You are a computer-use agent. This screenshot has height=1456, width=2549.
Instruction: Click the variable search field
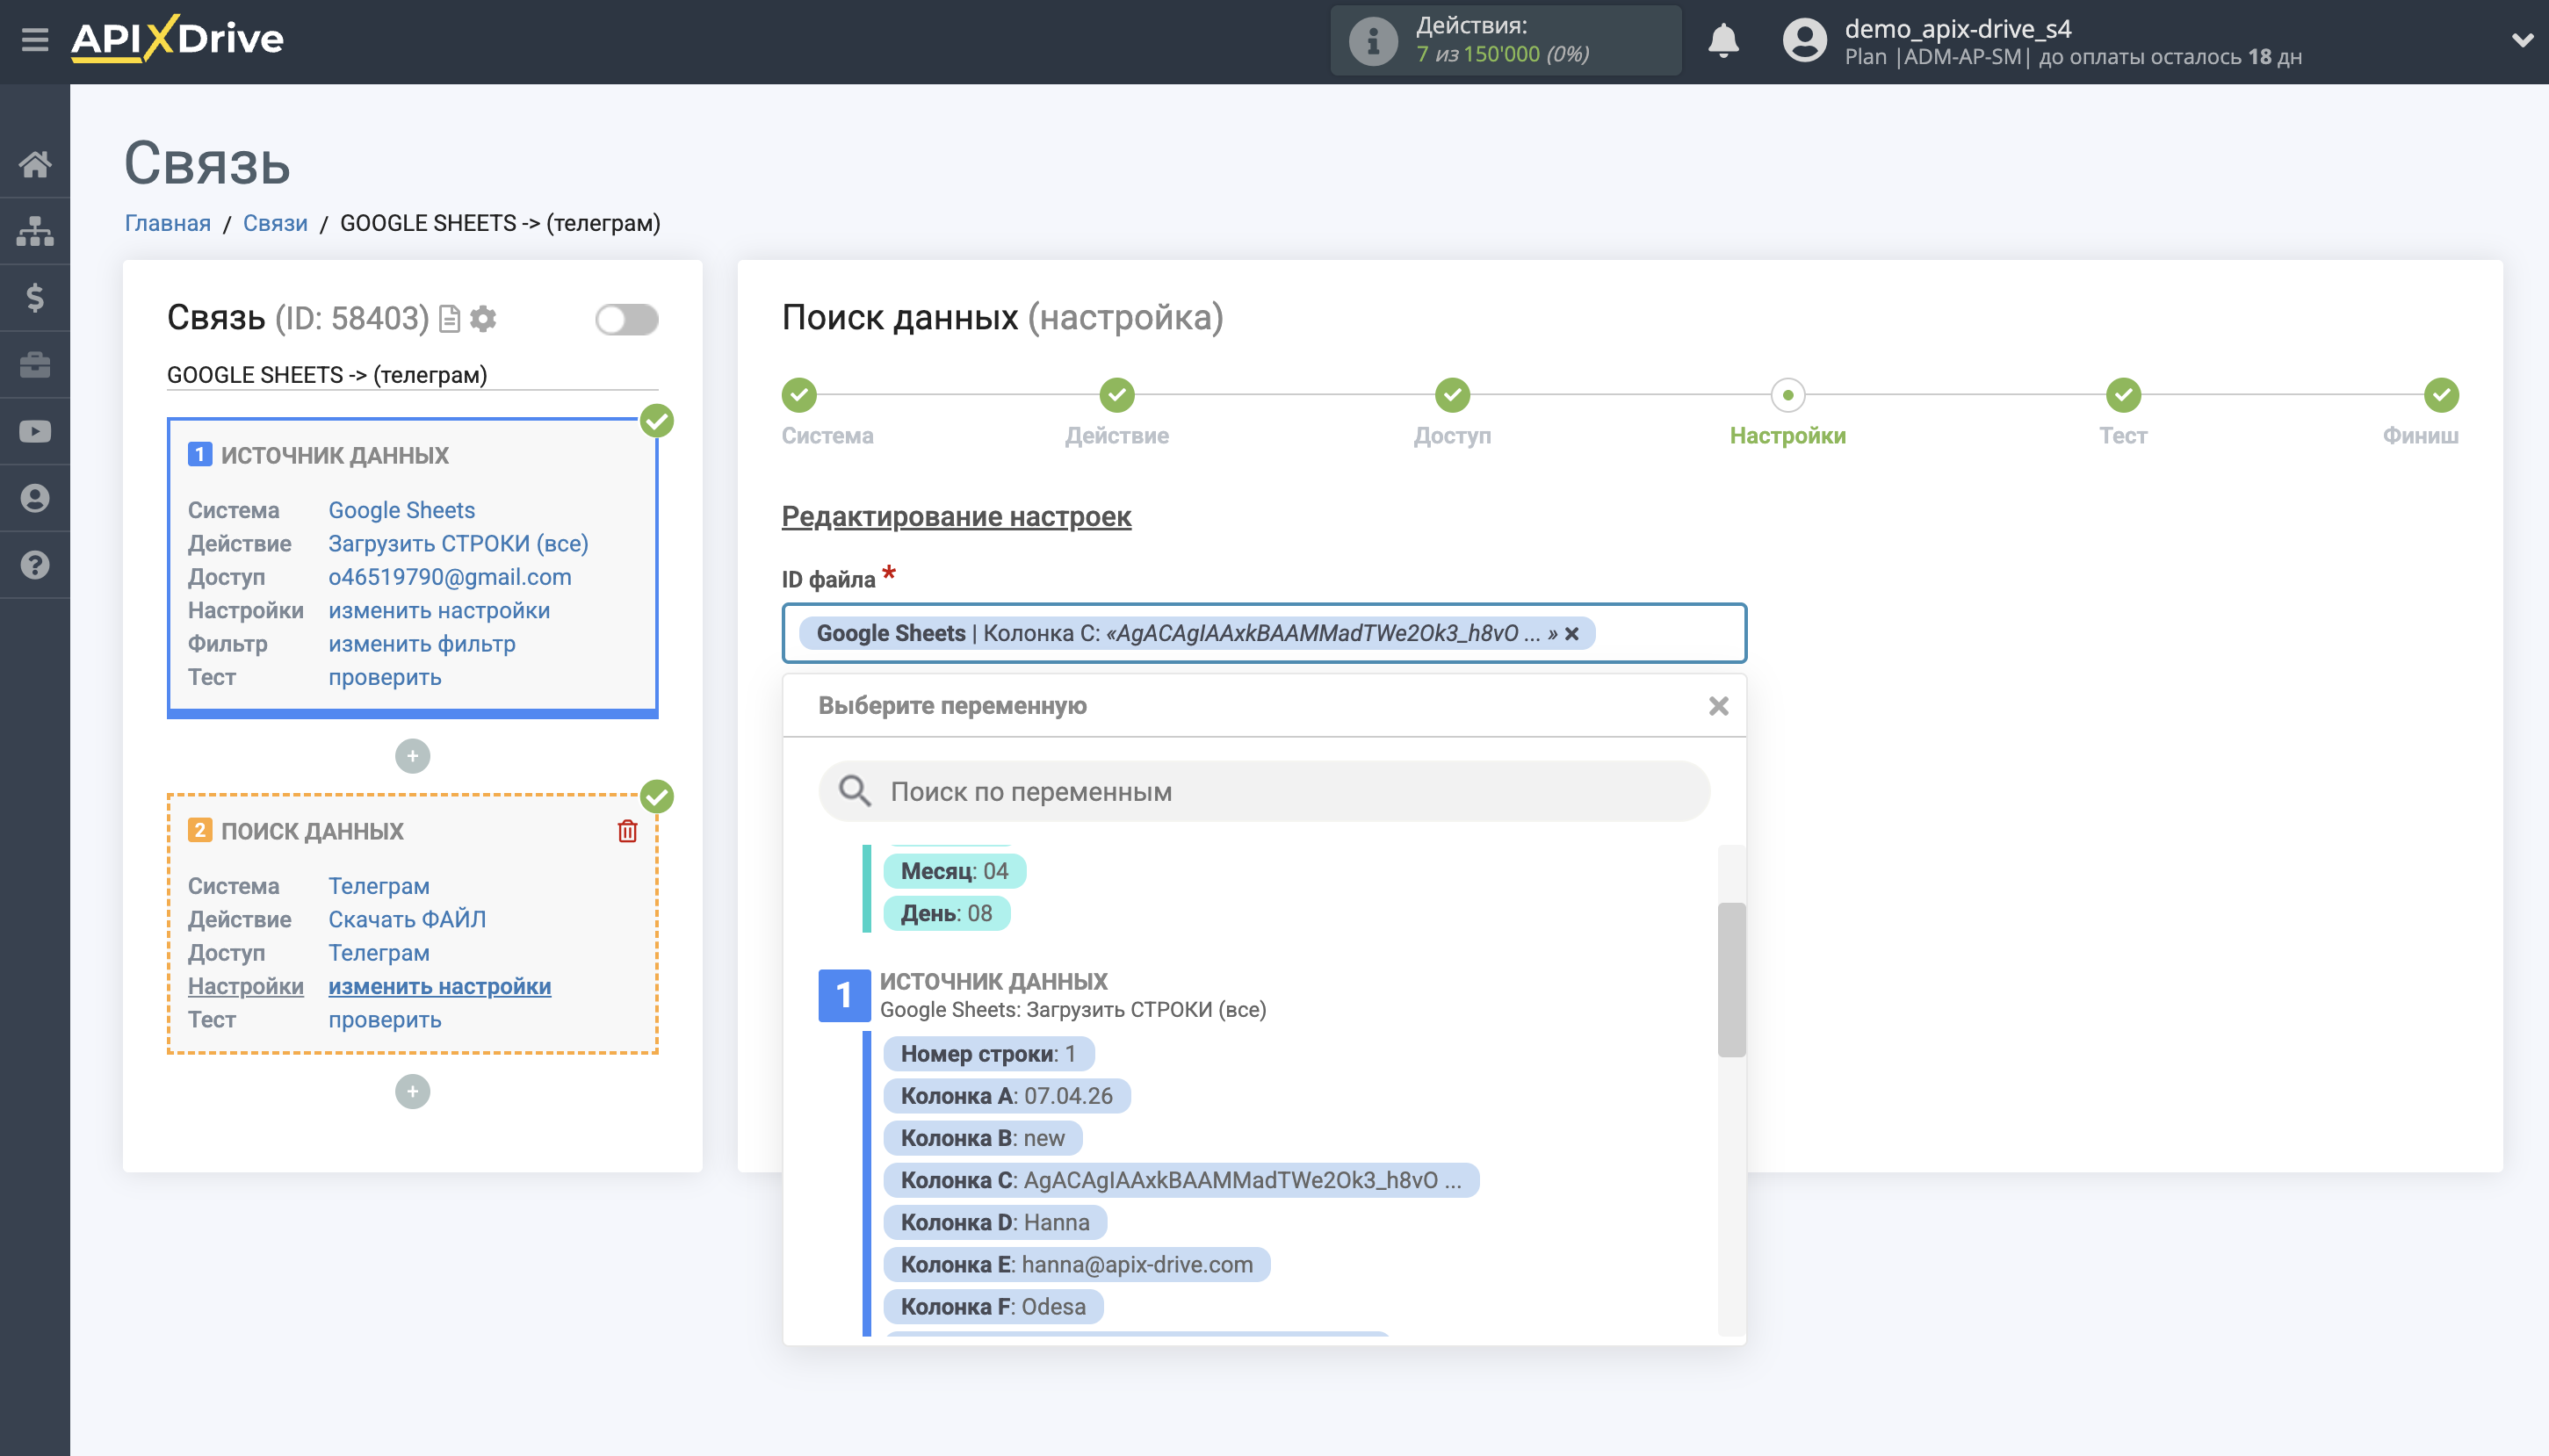[x=1264, y=792]
